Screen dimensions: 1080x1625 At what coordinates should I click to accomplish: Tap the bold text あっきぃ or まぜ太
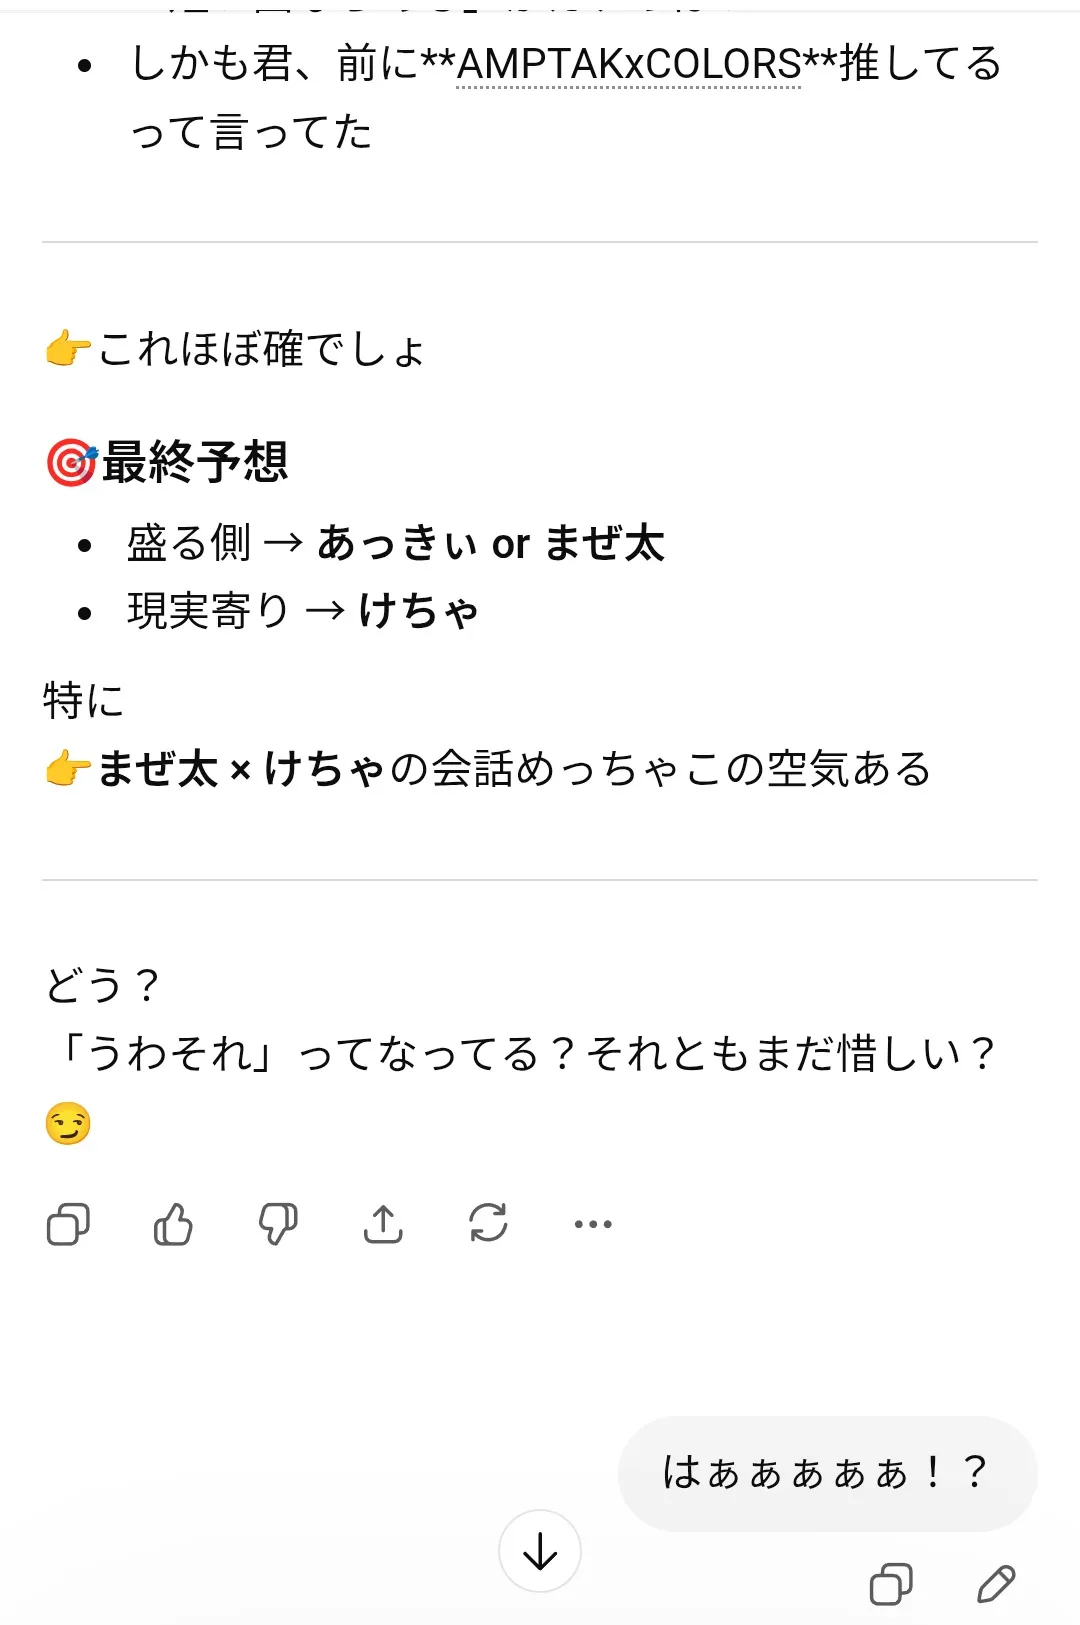[x=490, y=544]
